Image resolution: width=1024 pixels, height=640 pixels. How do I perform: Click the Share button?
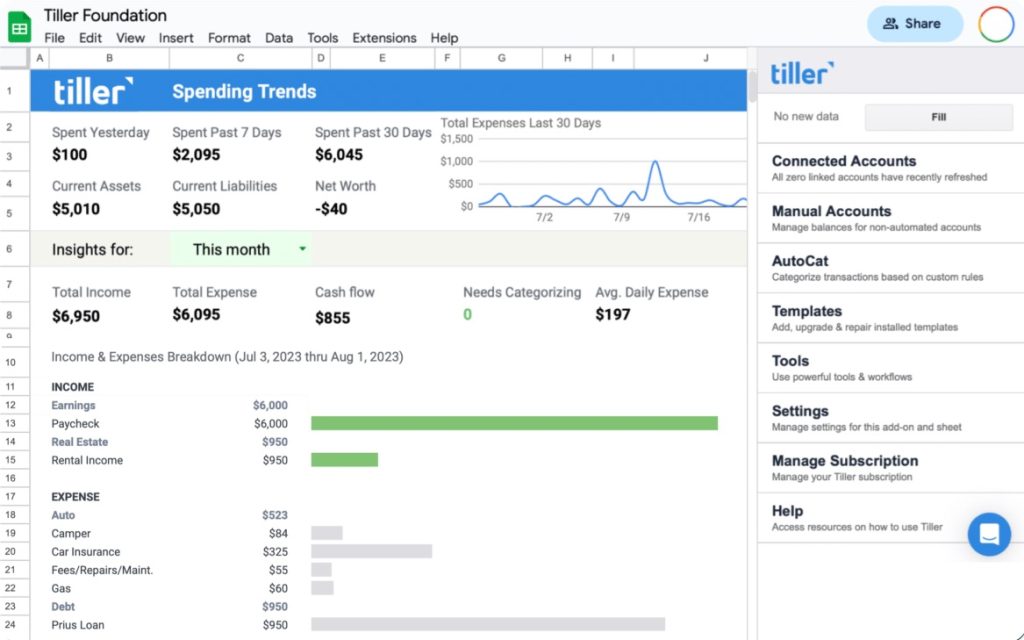[914, 24]
